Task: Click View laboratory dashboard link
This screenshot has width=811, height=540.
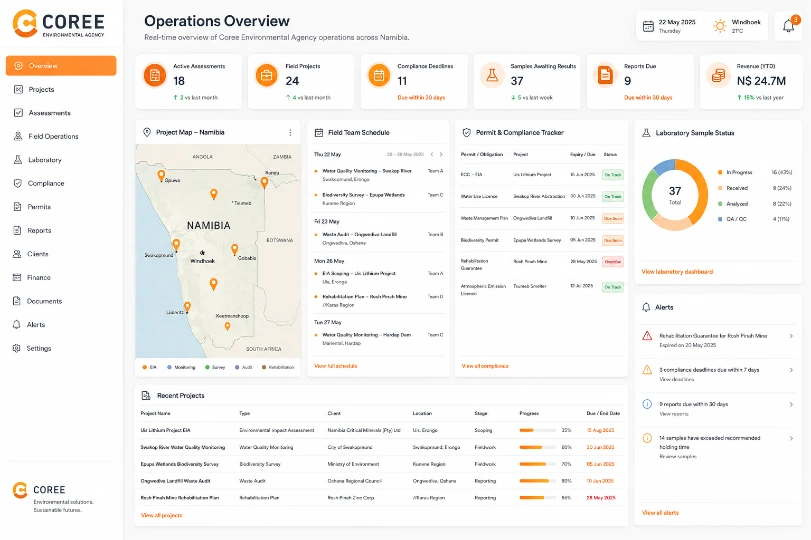Action: pyautogui.click(x=677, y=272)
